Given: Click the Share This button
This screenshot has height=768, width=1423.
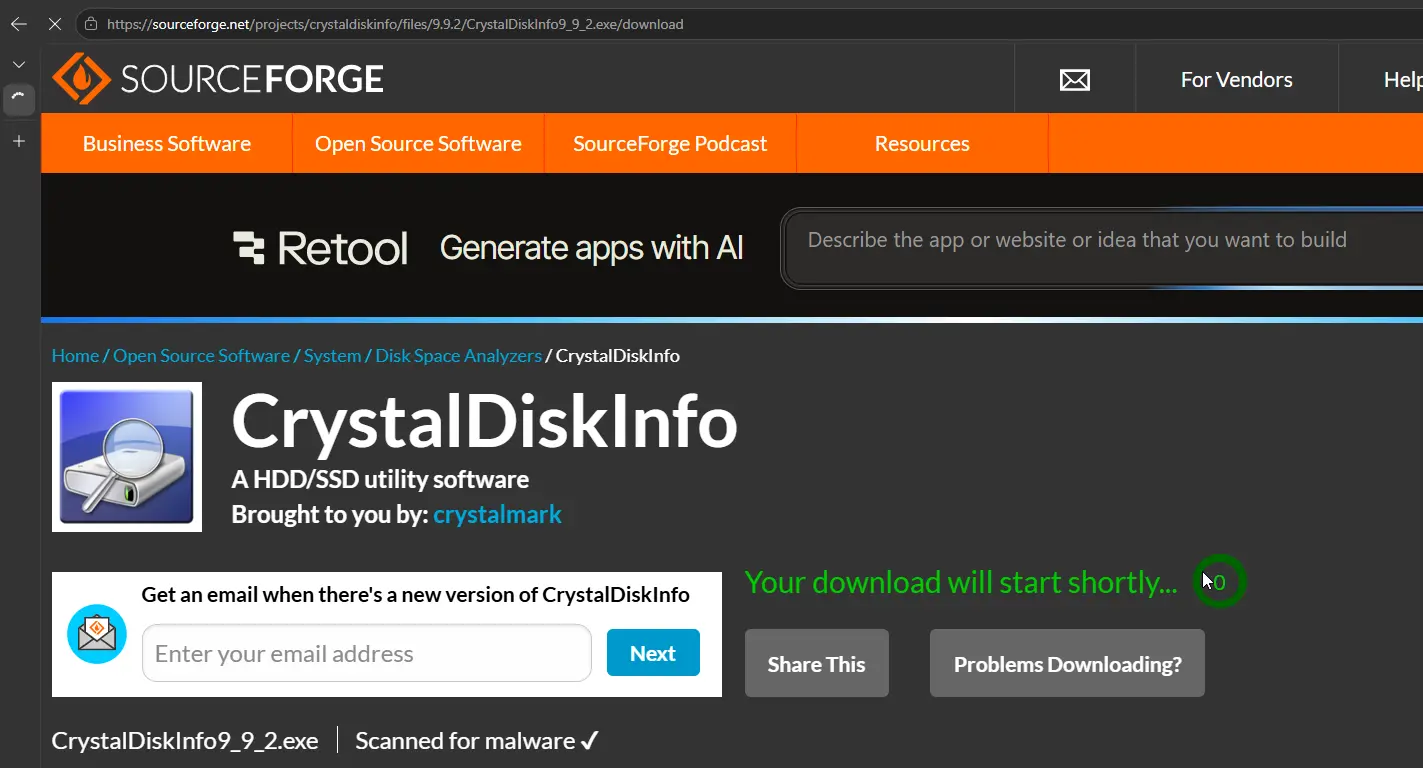Looking at the screenshot, I should pyautogui.click(x=817, y=664).
